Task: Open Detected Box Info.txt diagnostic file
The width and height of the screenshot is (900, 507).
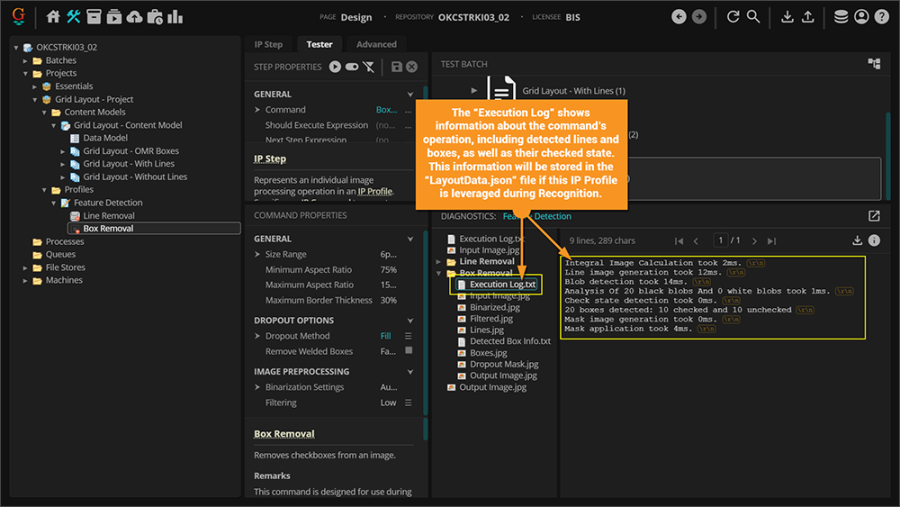Action: pyautogui.click(x=510, y=341)
